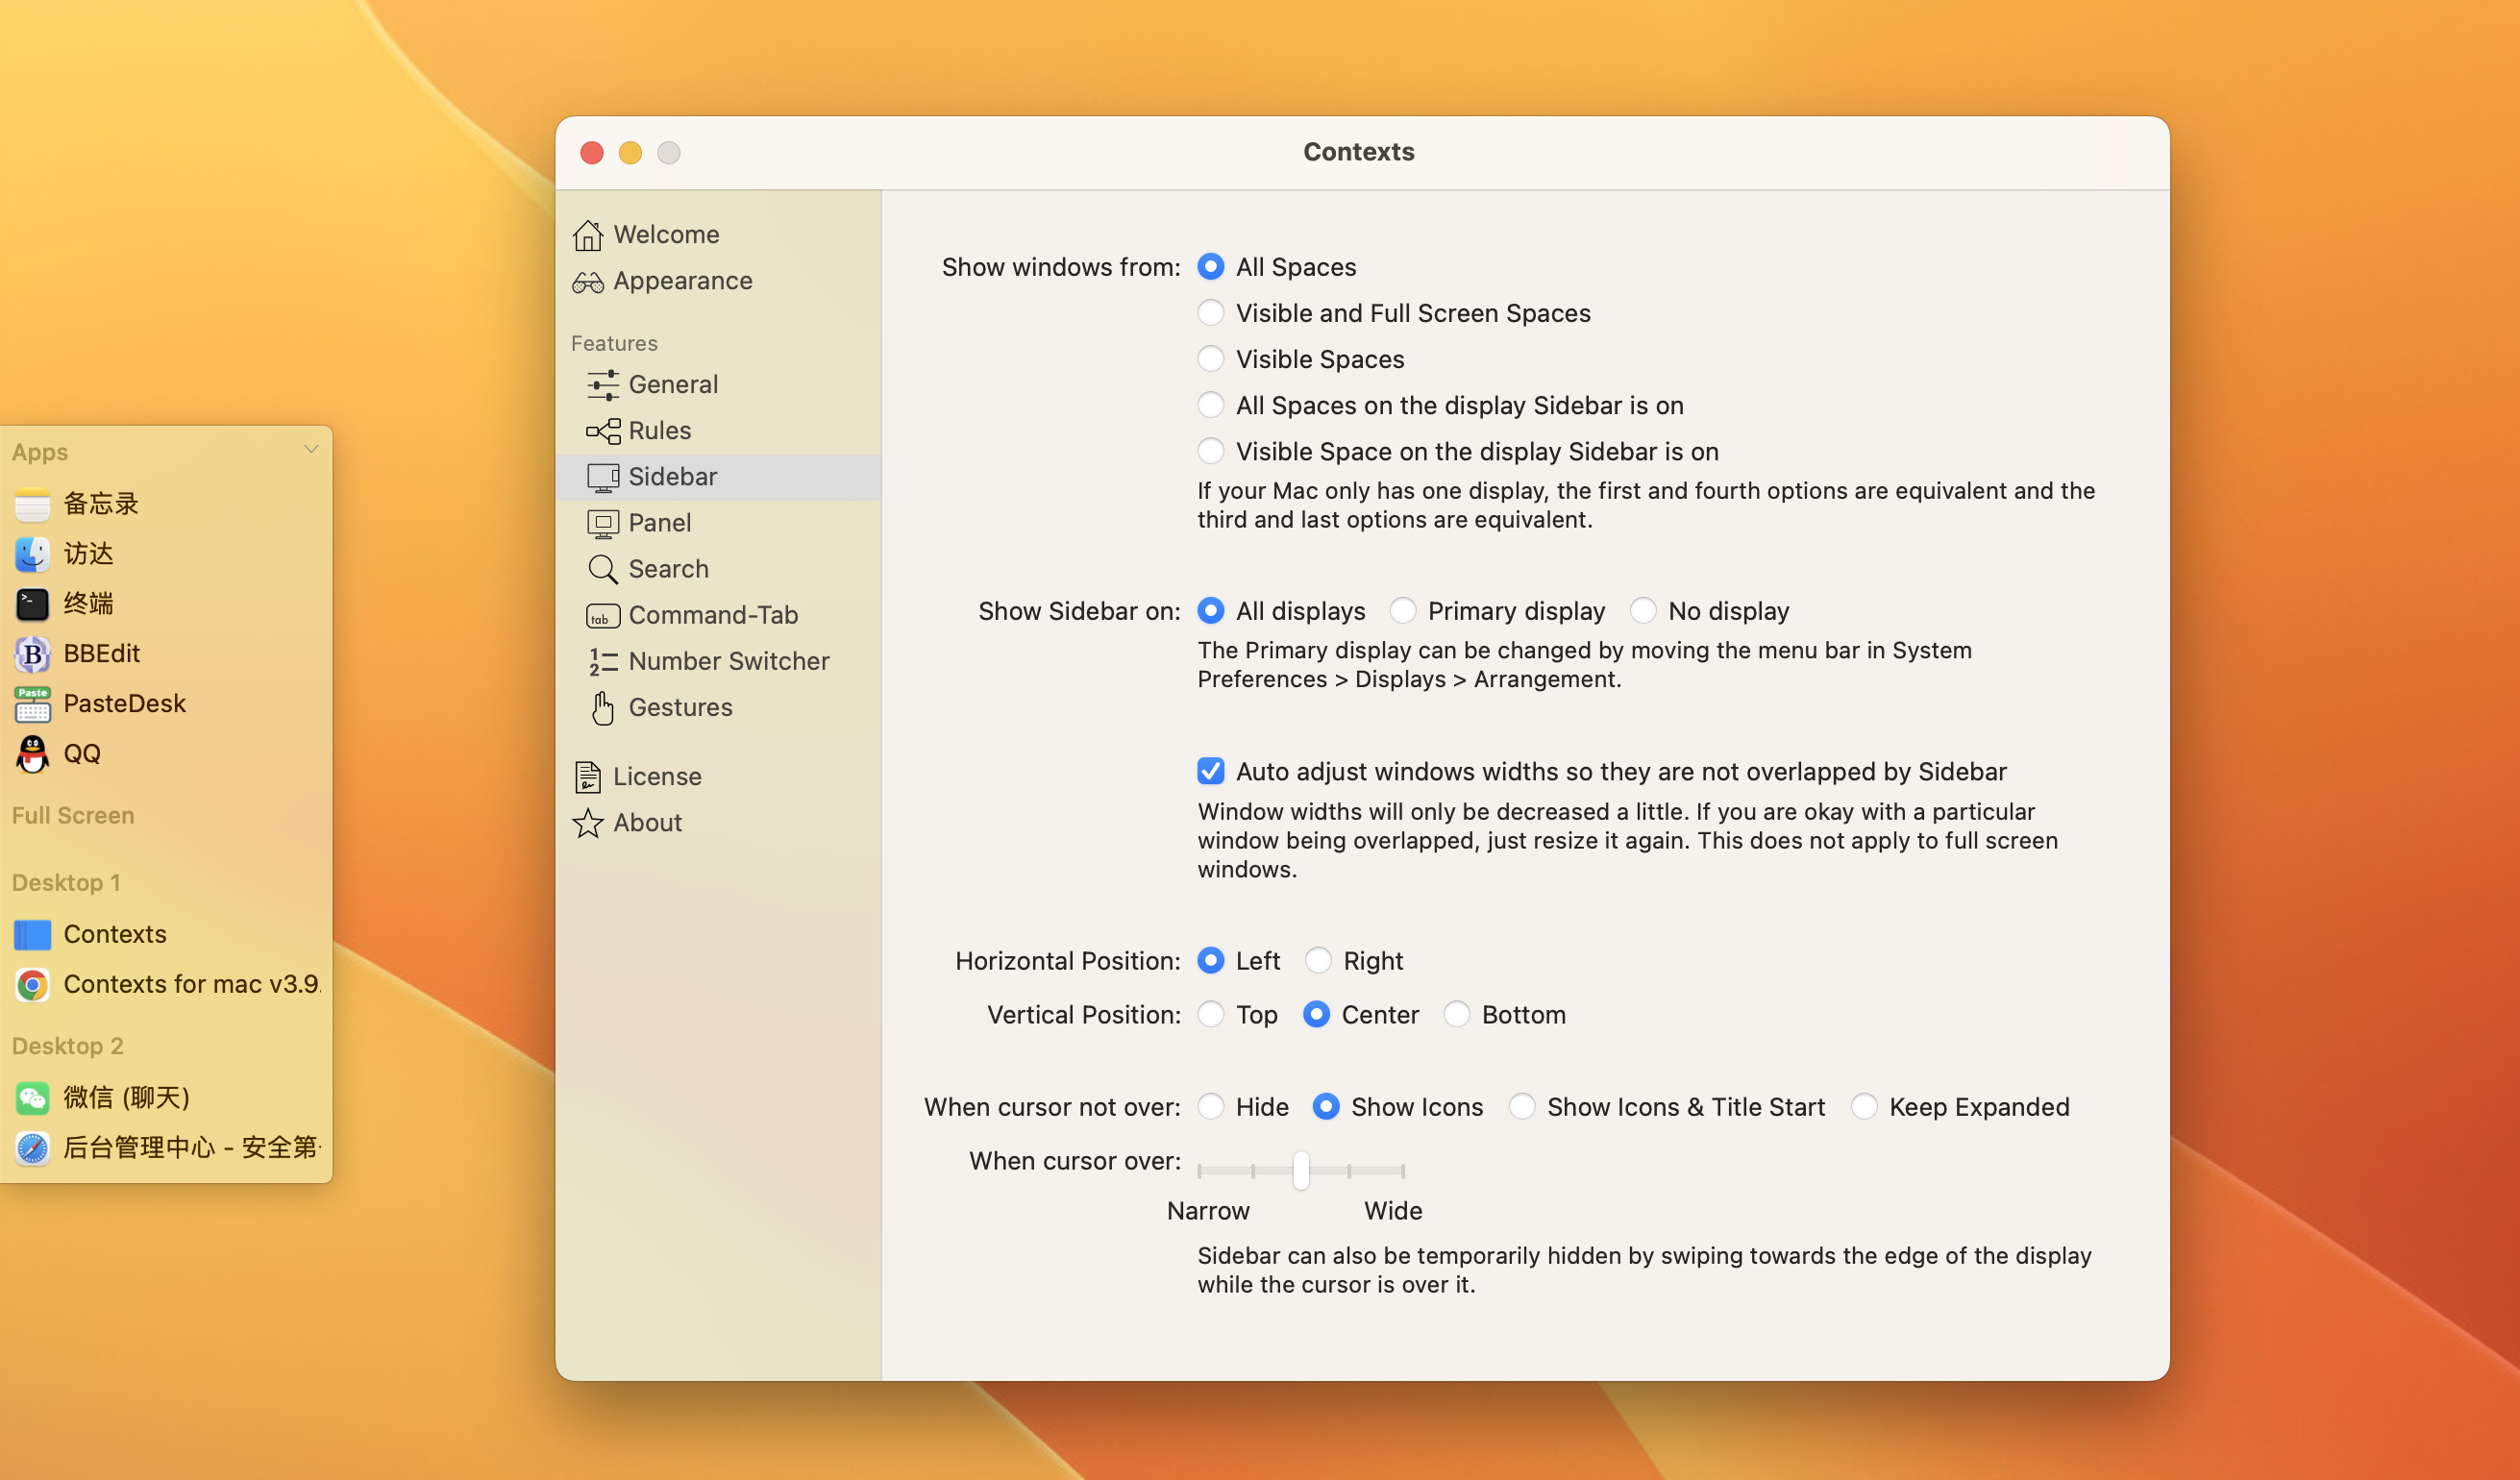Uncheck Auto adjust windows widths checkbox
2520x1480 pixels.
click(1210, 771)
